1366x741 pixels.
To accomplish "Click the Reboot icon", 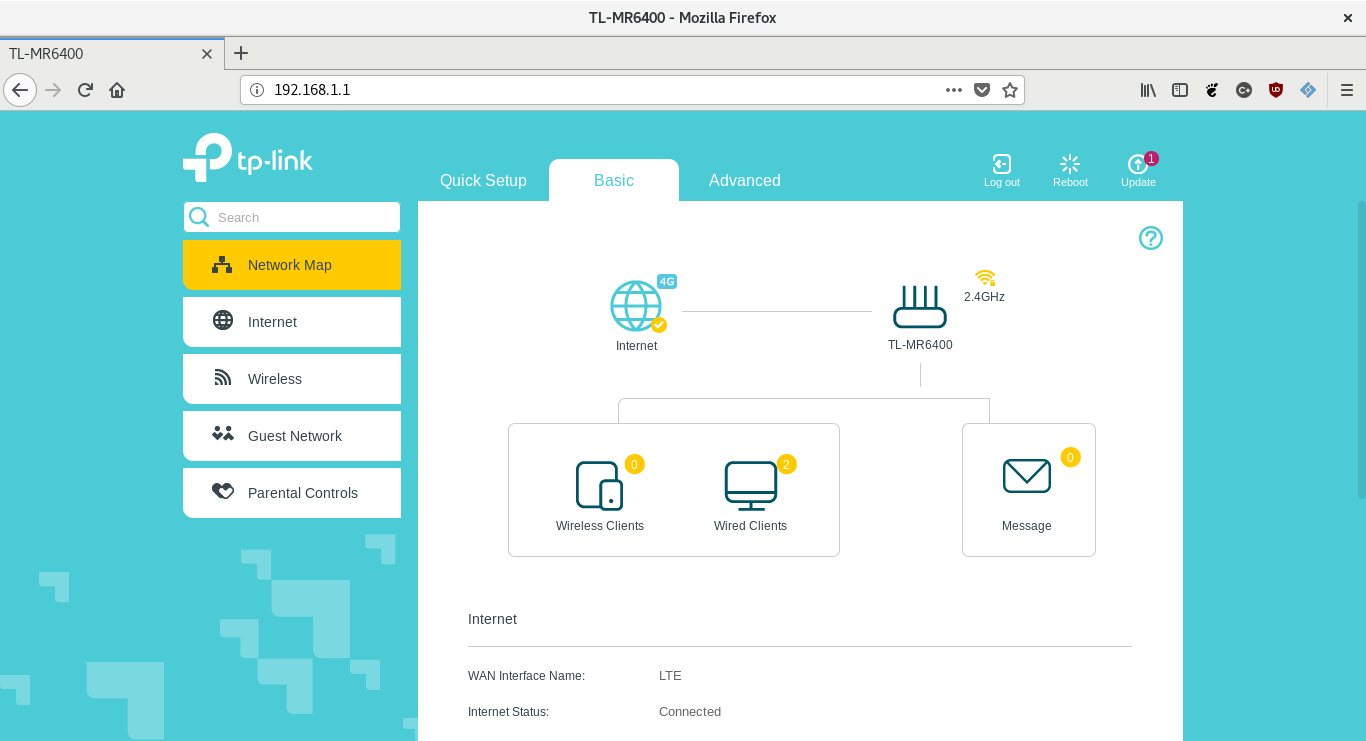I will (1069, 165).
